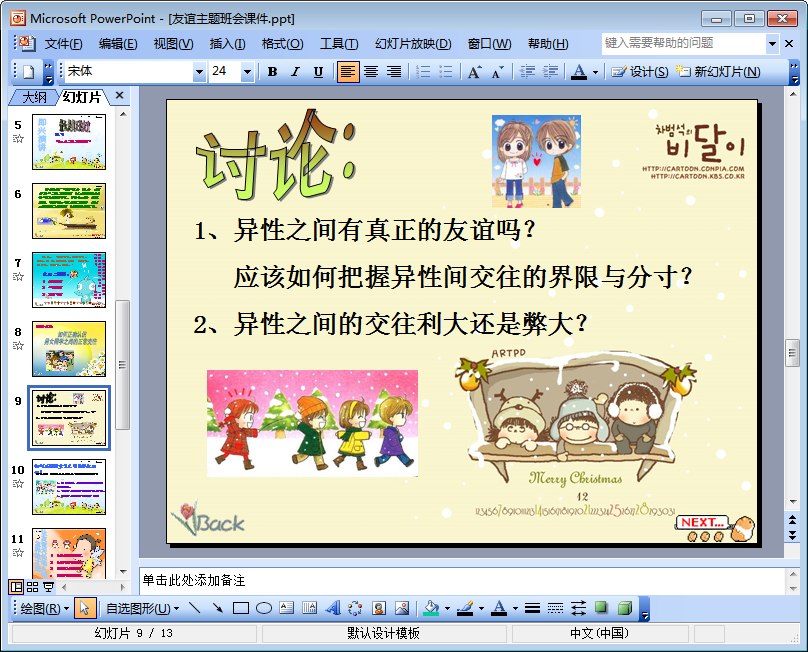Insert picture from file
This screenshot has height=652, width=808.
click(402, 609)
